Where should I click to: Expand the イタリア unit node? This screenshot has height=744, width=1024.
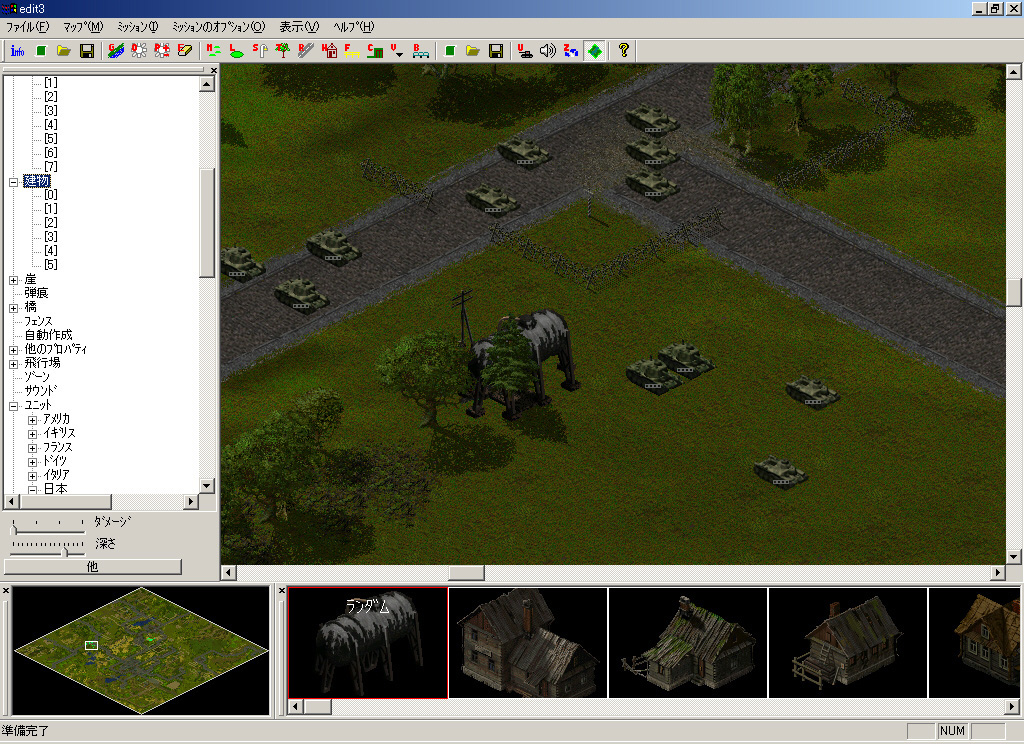pyautogui.click(x=32, y=476)
